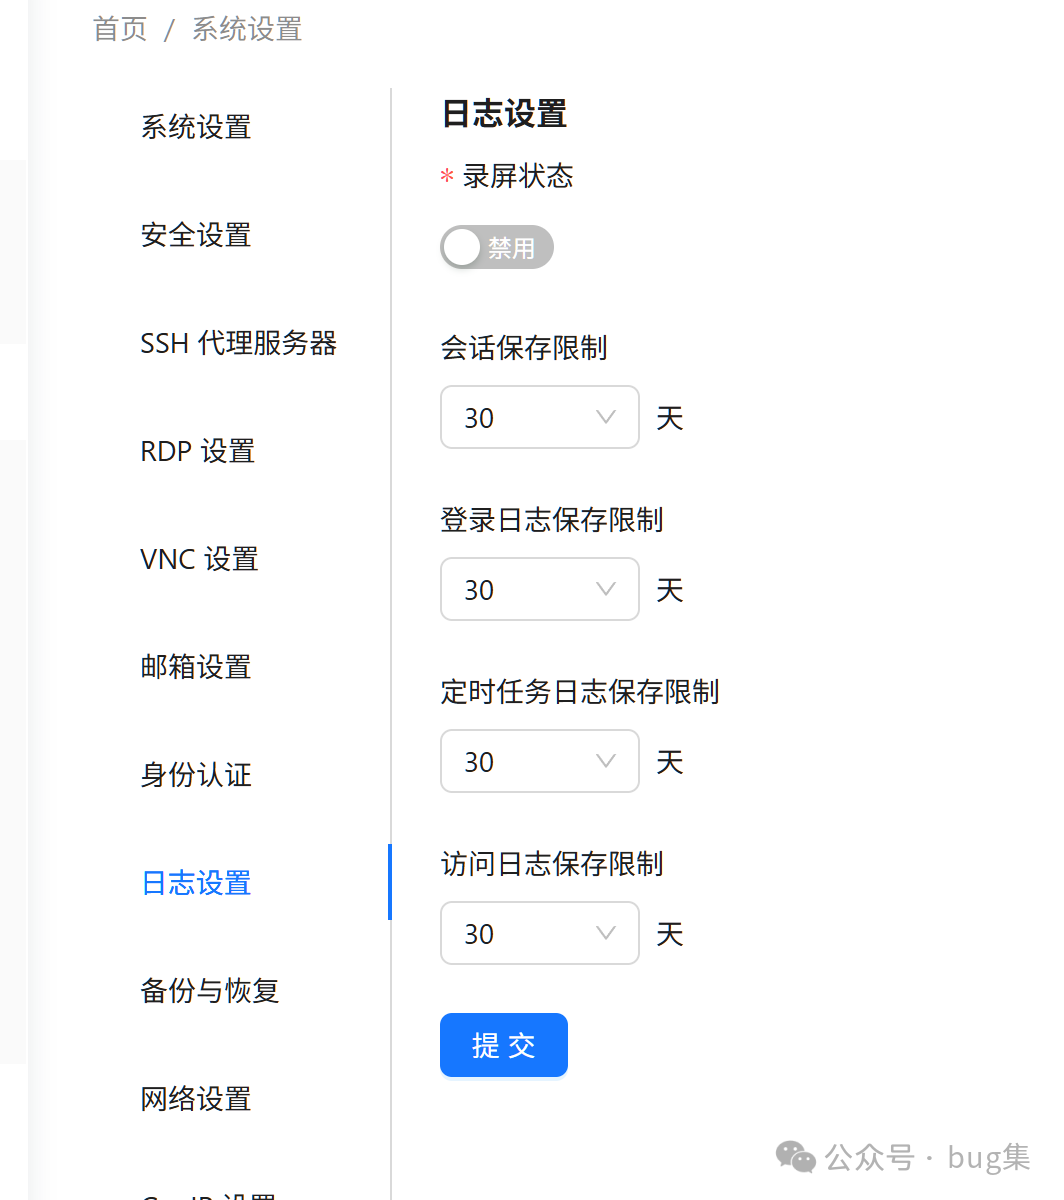Image resolution: width=1064 pixels, height=1200 pixels.
Task: Open 安全设置 from the sidebar
Action: point(196,236)
